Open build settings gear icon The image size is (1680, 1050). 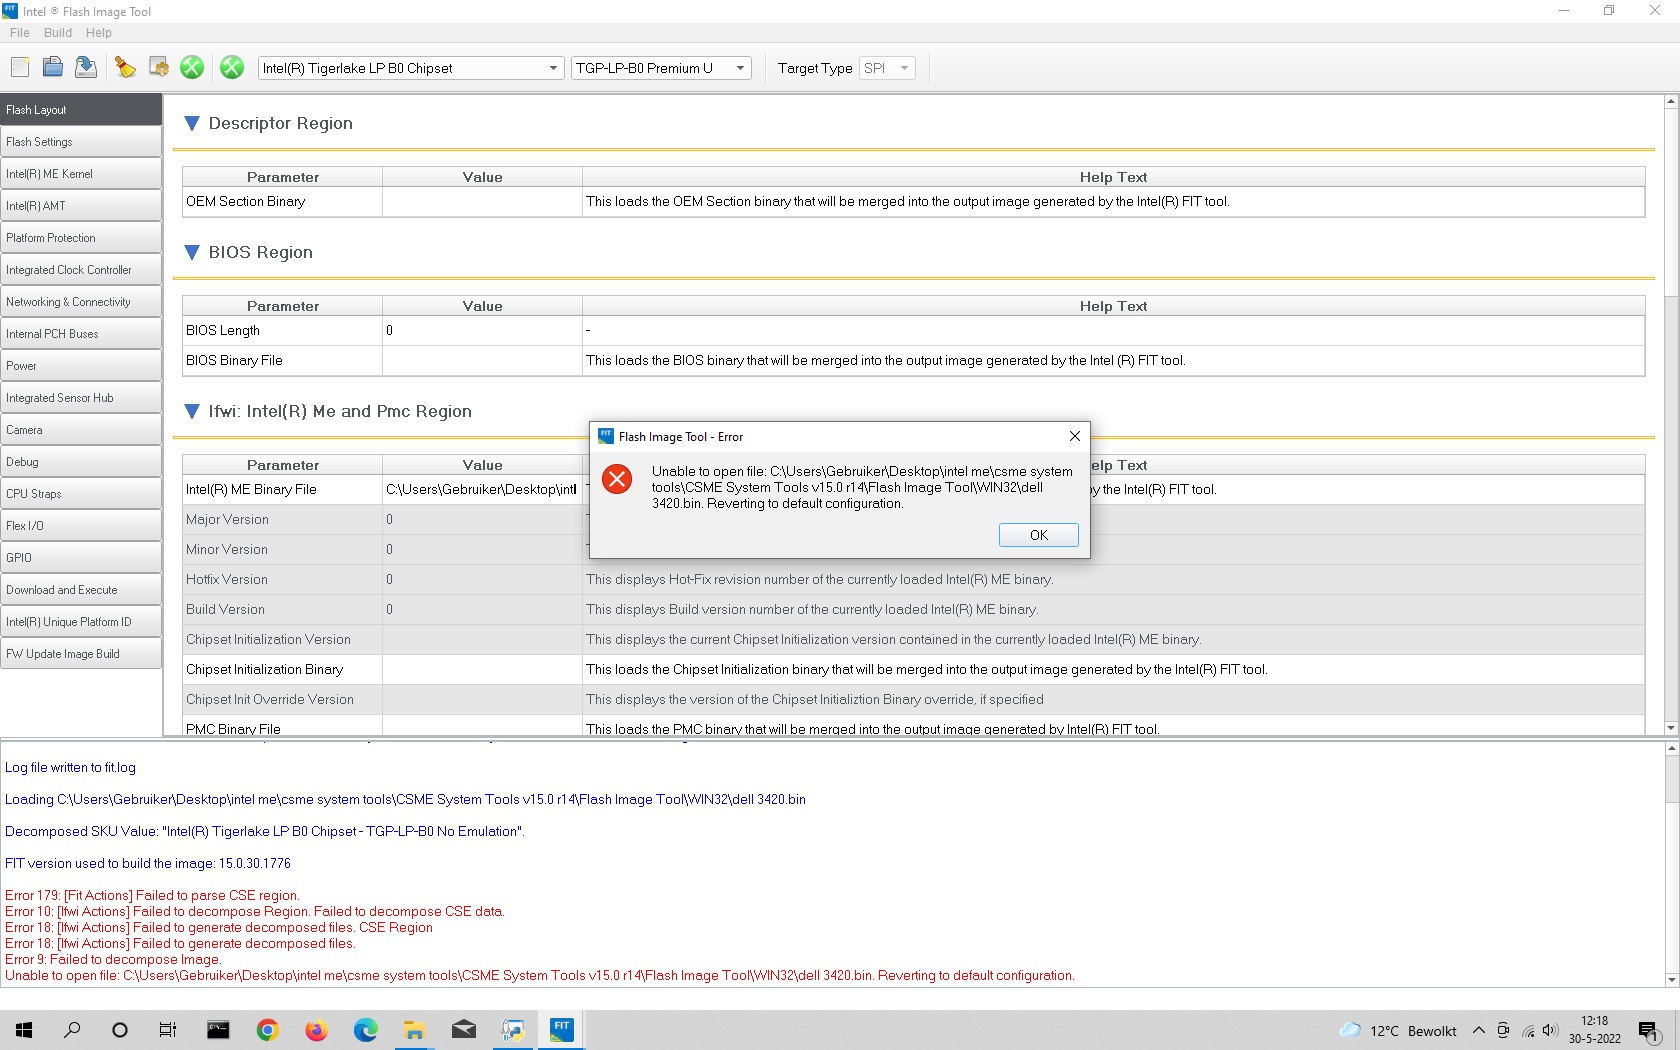click(x=158, y=68)
